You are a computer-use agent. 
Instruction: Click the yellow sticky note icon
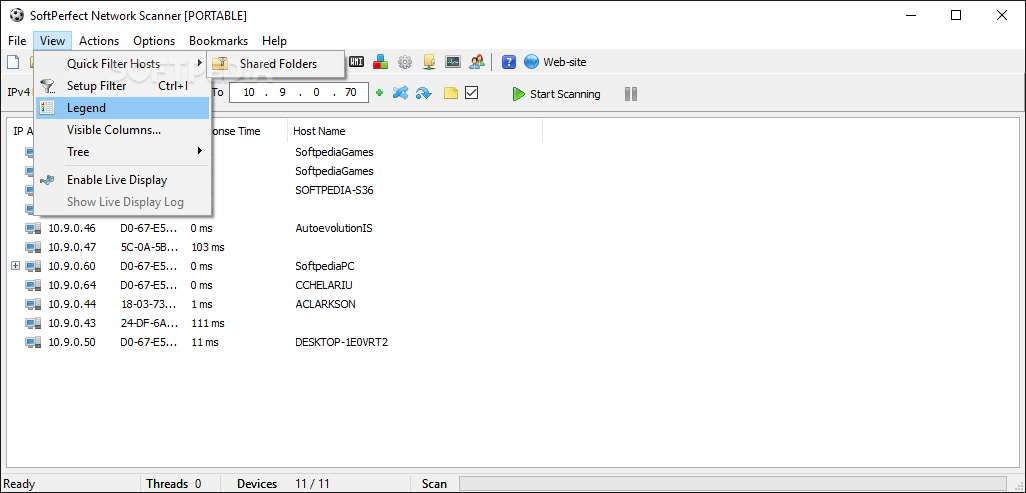tap(451, 93)
